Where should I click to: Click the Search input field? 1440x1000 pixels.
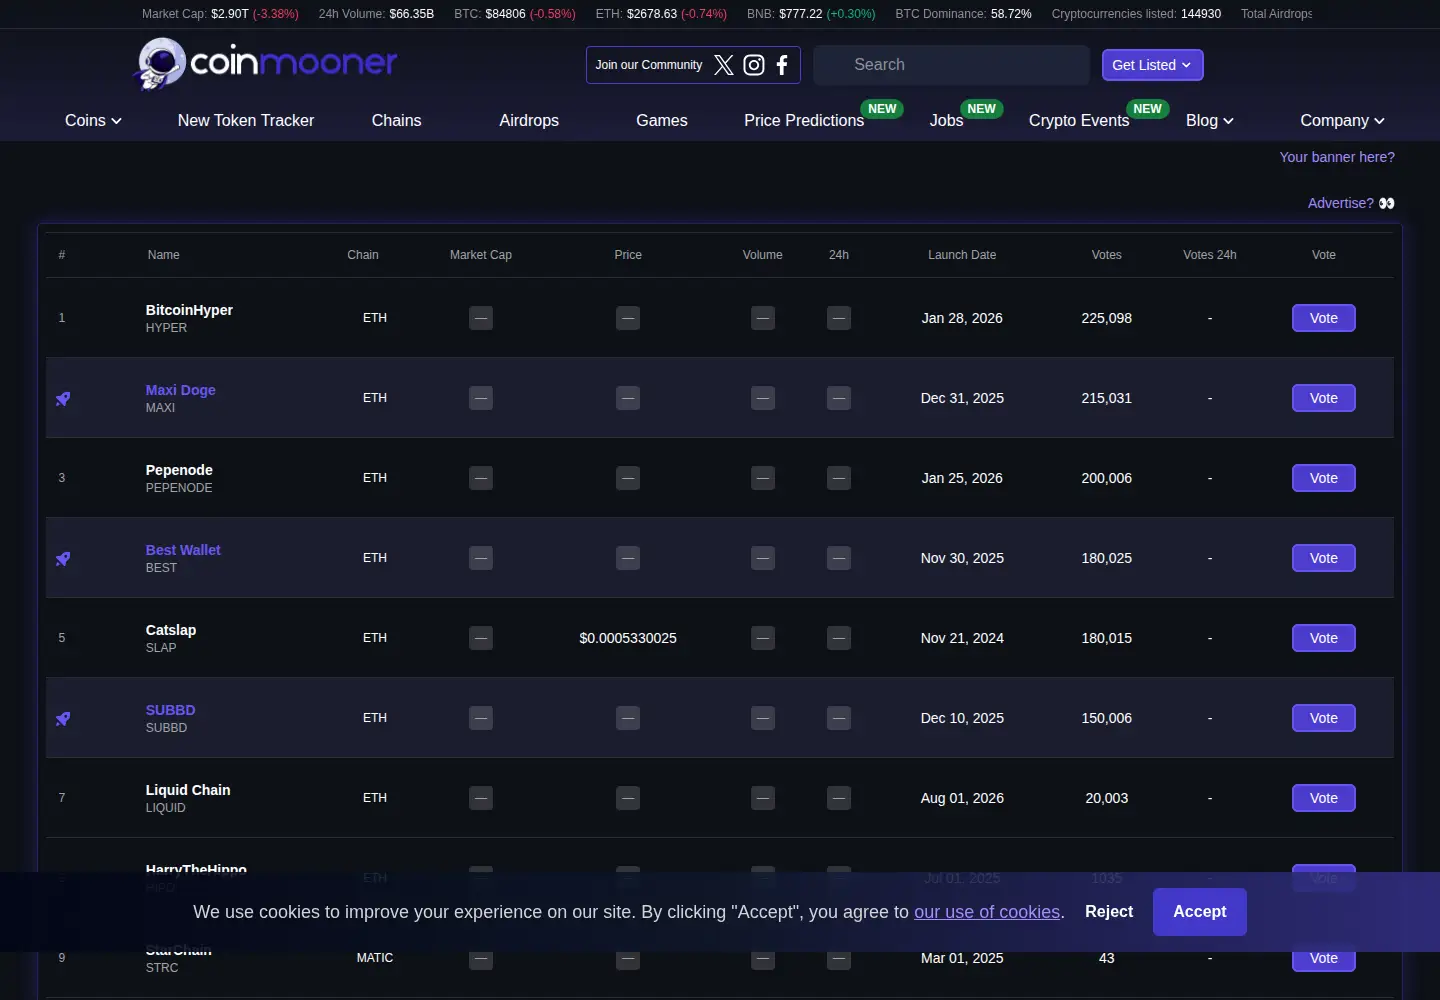coord(951,65)
